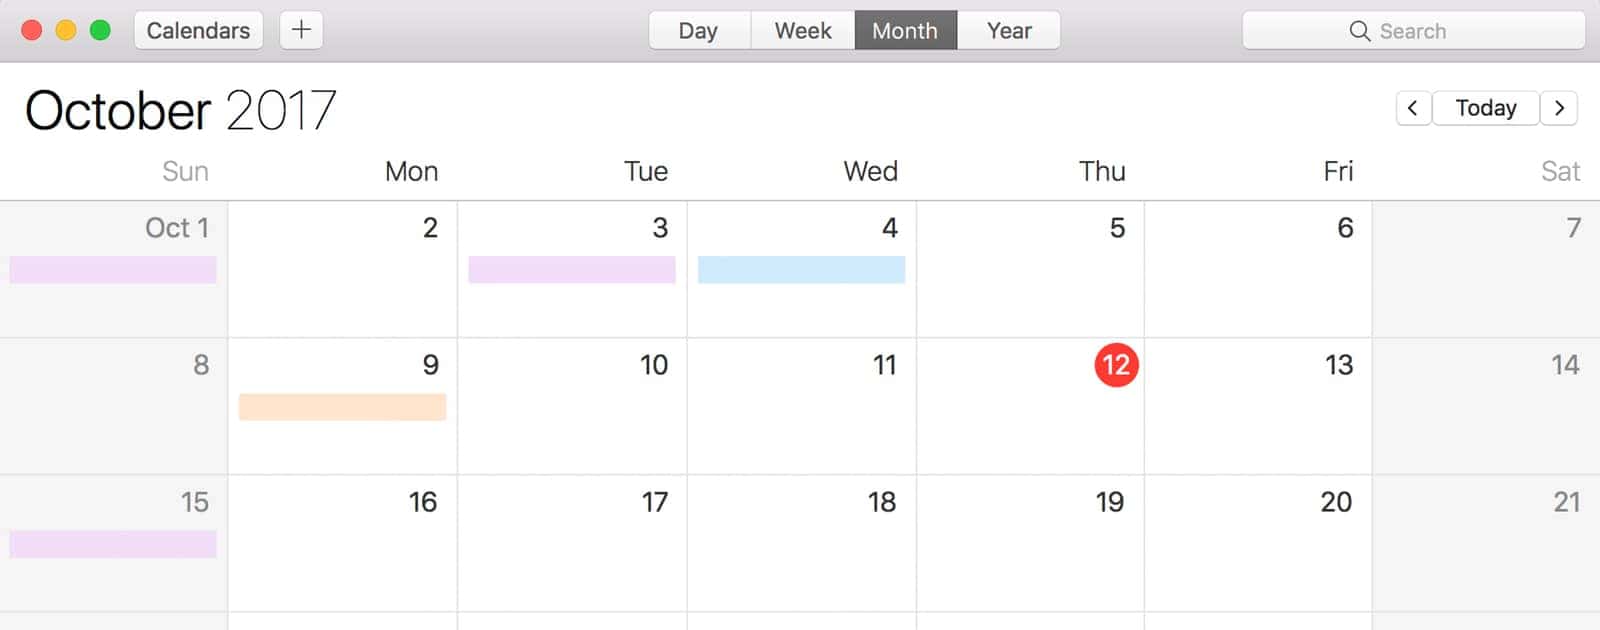The image size is (1600, 630).
Task: Select the Month view tab
Action: 905,30
